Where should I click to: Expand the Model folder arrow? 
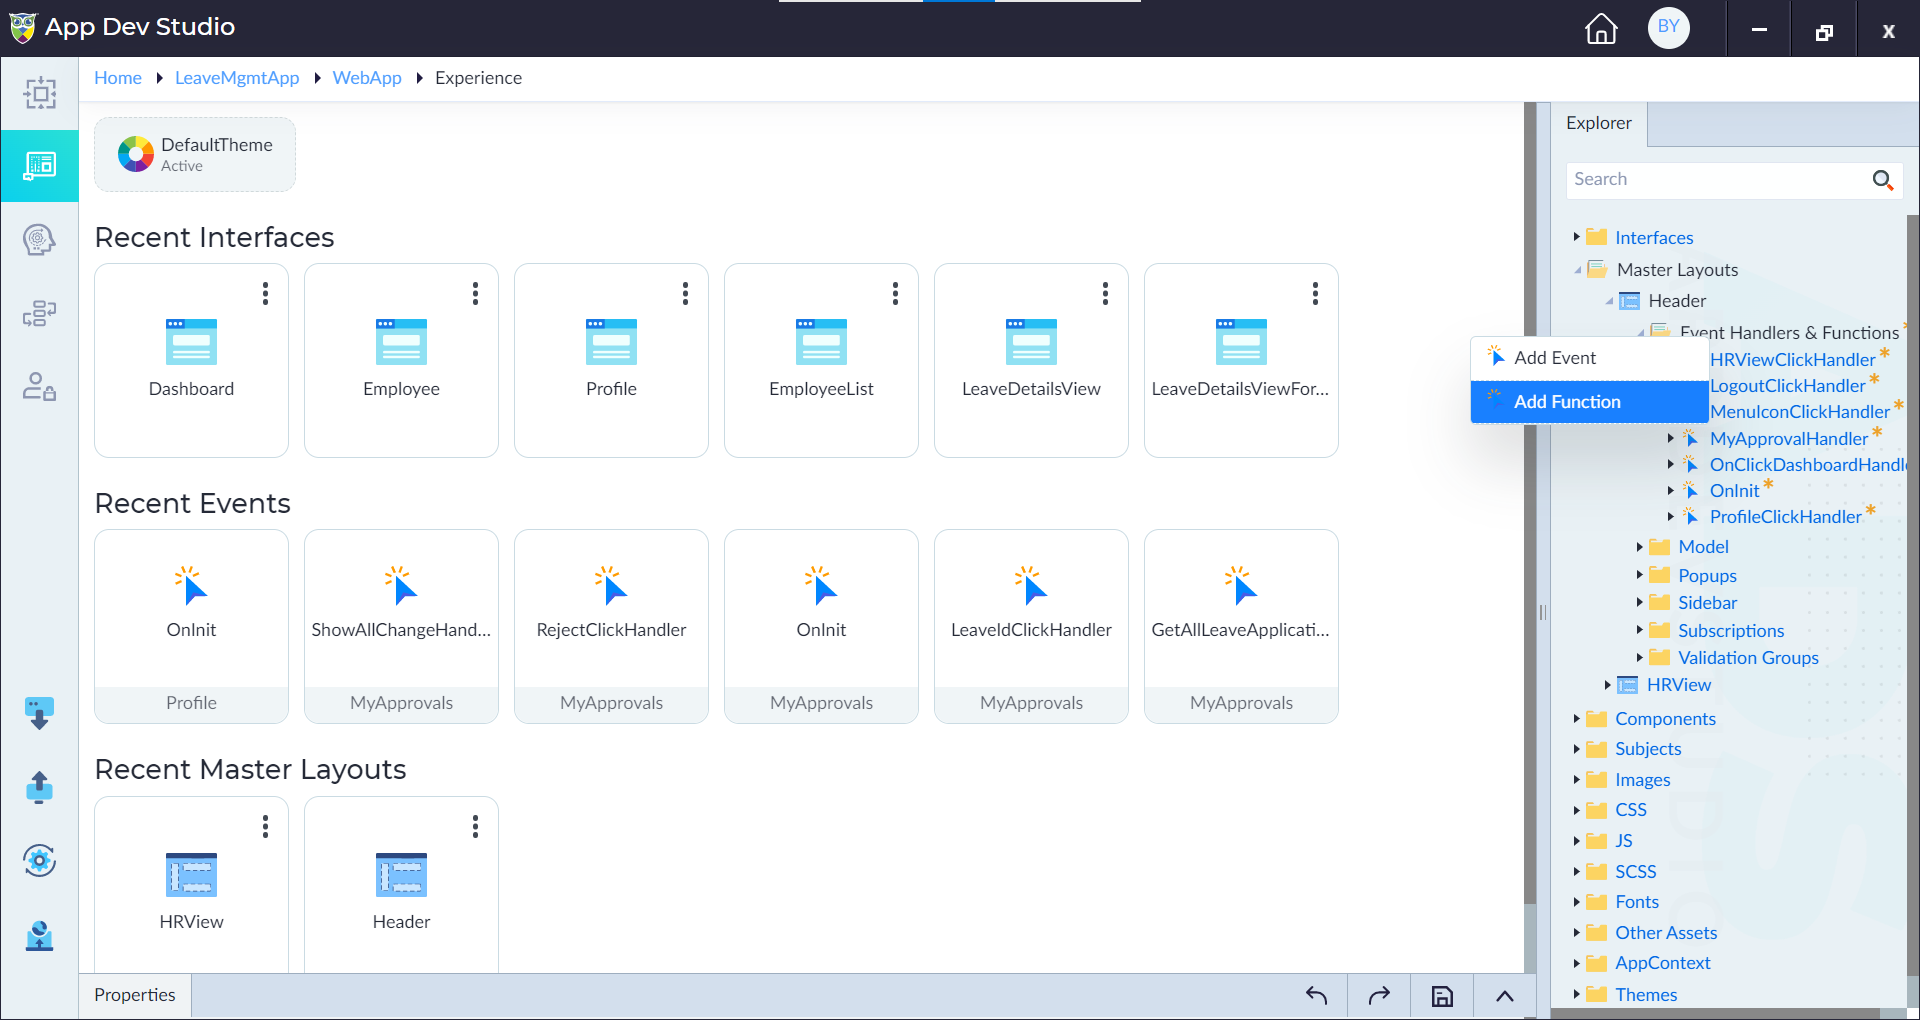click(x=1639, y=546)
